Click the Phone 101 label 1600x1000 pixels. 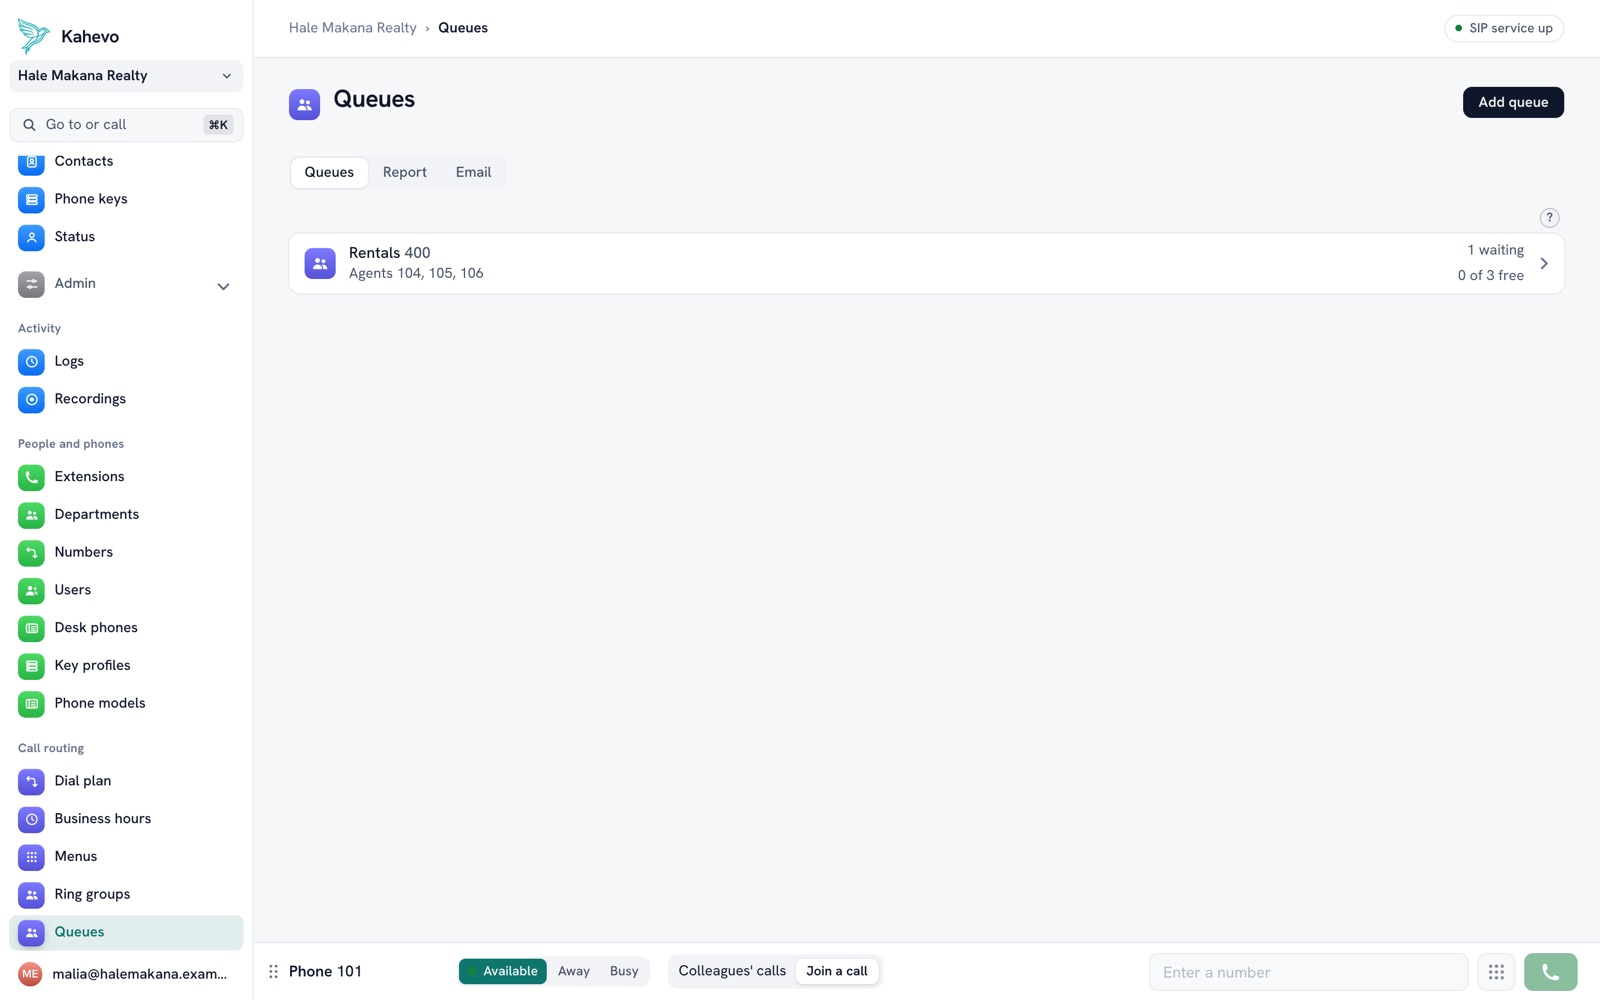tap(326, 972)
